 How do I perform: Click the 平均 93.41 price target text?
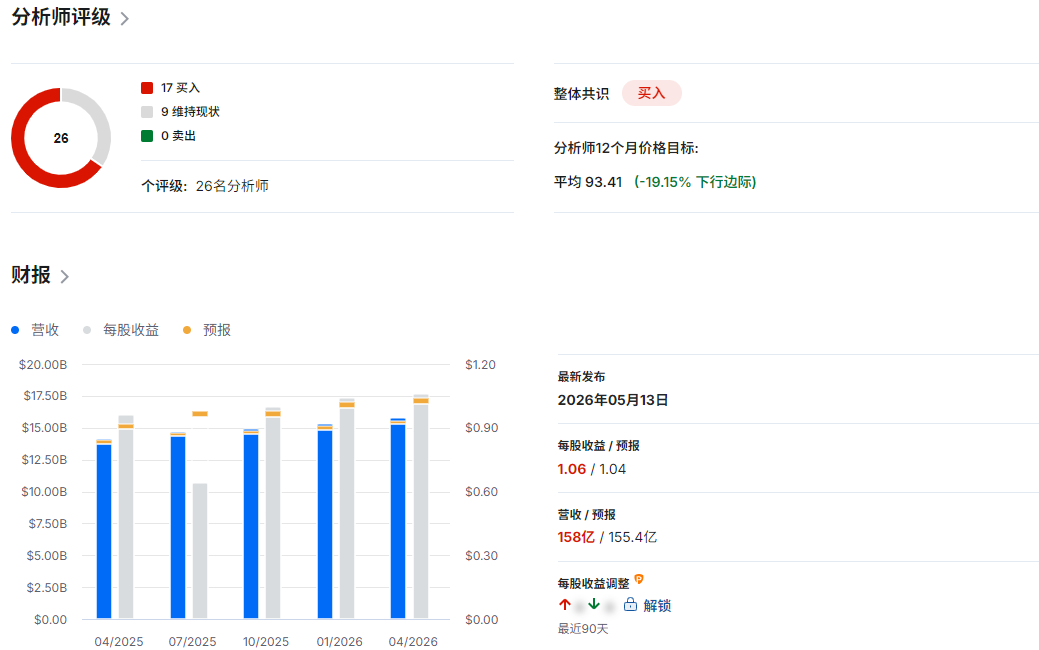[x=588, y=182]
